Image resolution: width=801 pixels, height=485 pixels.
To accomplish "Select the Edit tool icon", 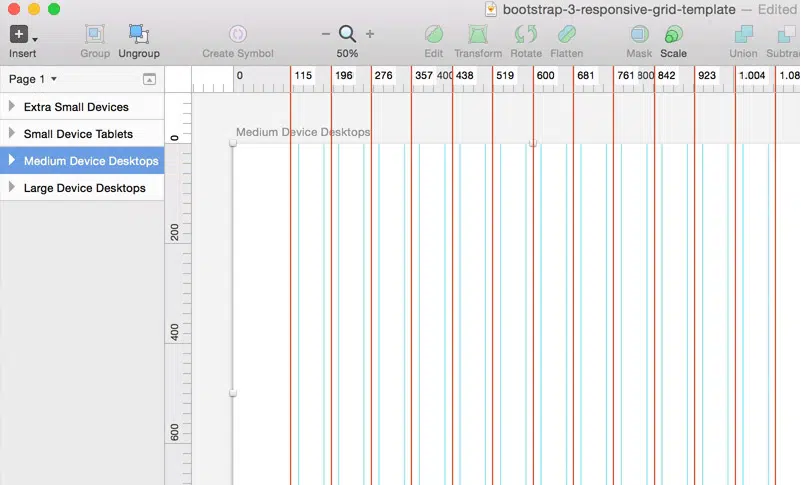I will click(433, 35).
